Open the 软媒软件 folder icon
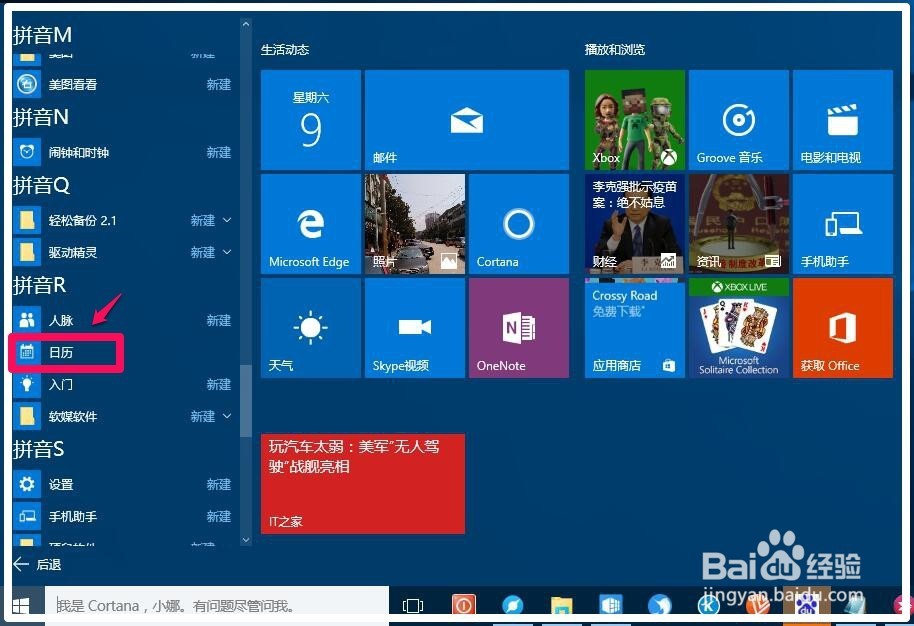This screenshot has height=626, width=914. point(27,416)
